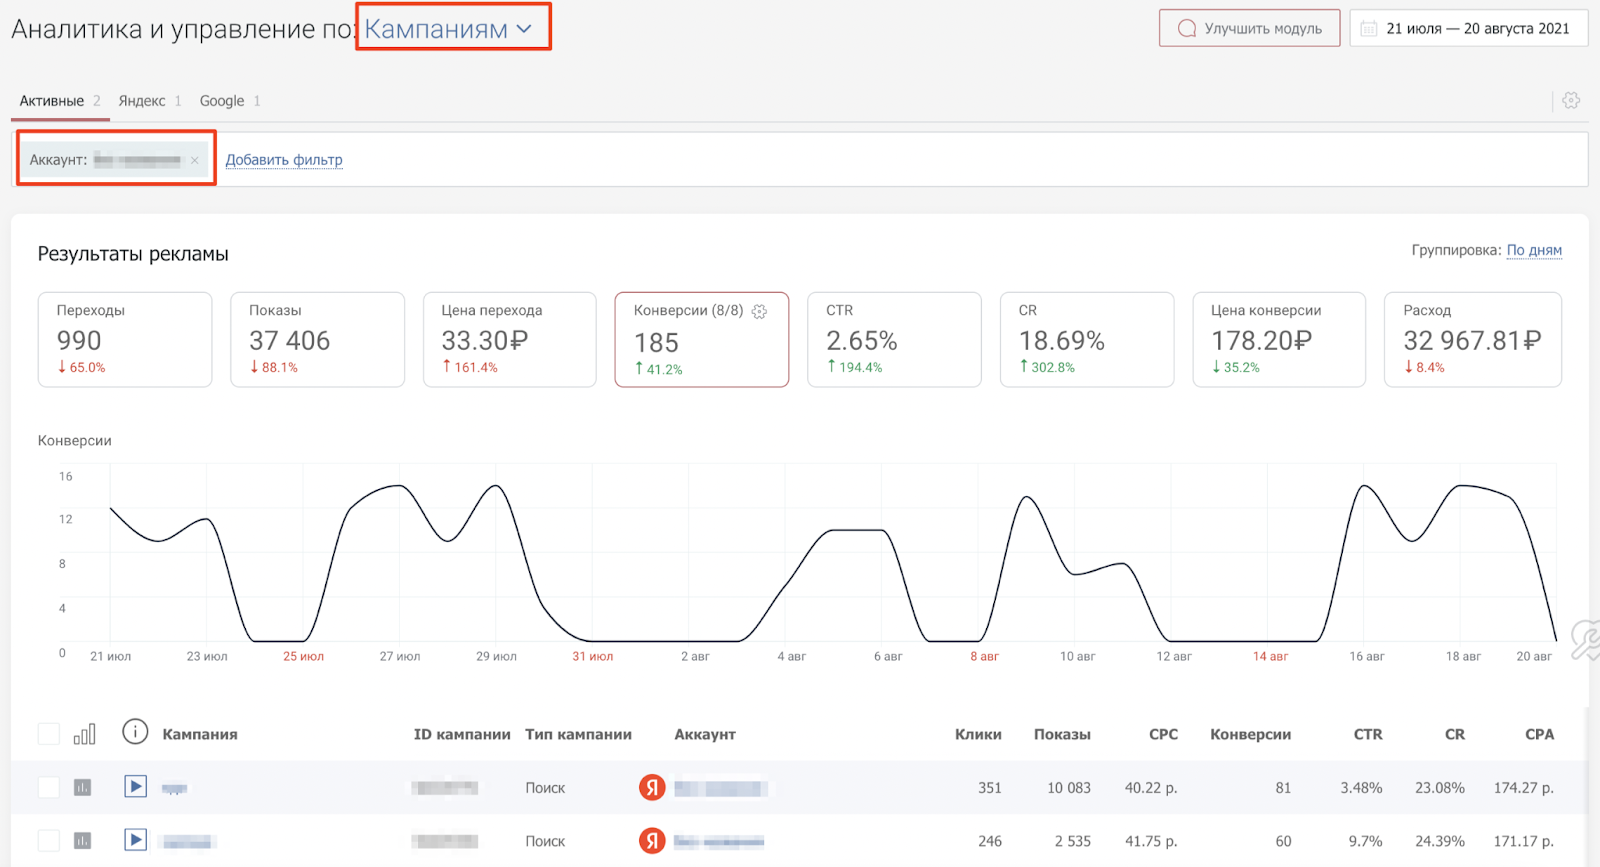Click the wrench tool icon at right edge

click(1585, 640)
